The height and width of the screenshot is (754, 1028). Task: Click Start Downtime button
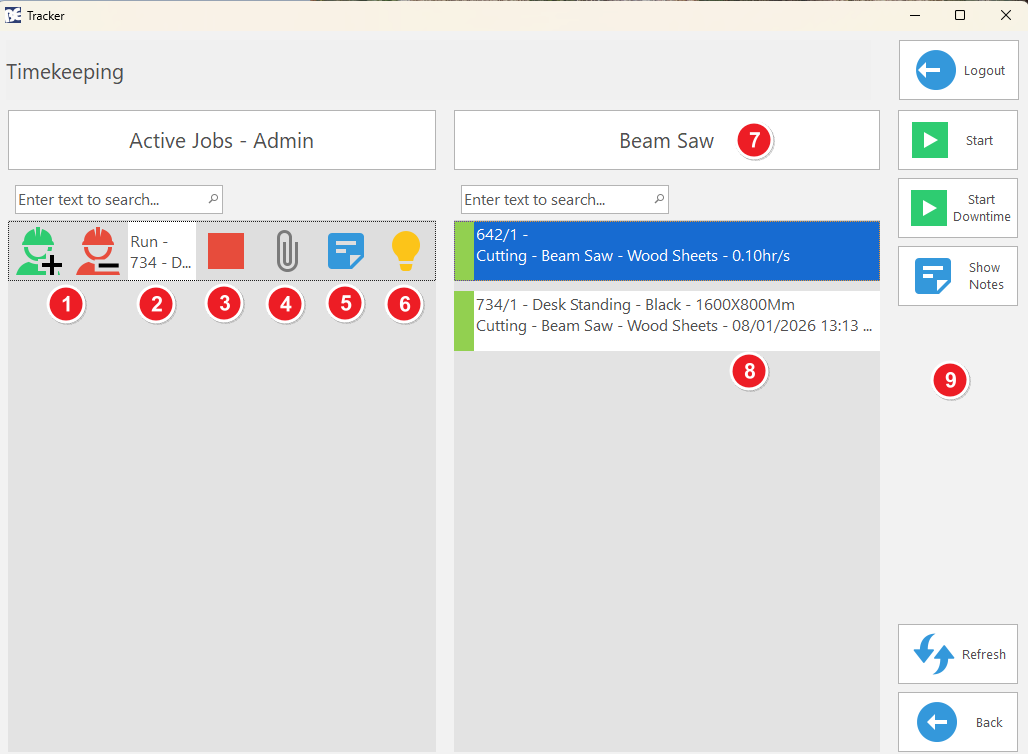point(958,208)
